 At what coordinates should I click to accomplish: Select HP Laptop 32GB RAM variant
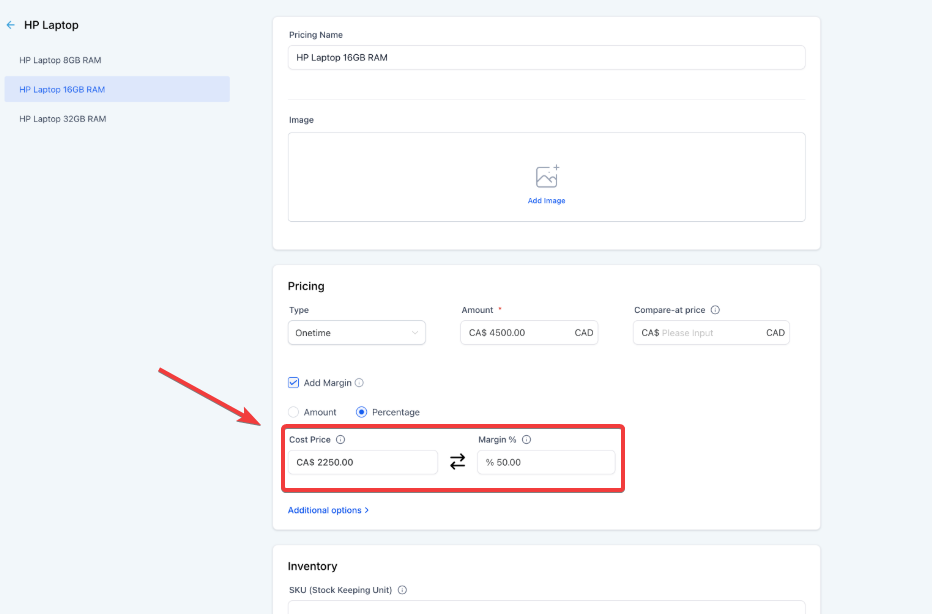62,119
